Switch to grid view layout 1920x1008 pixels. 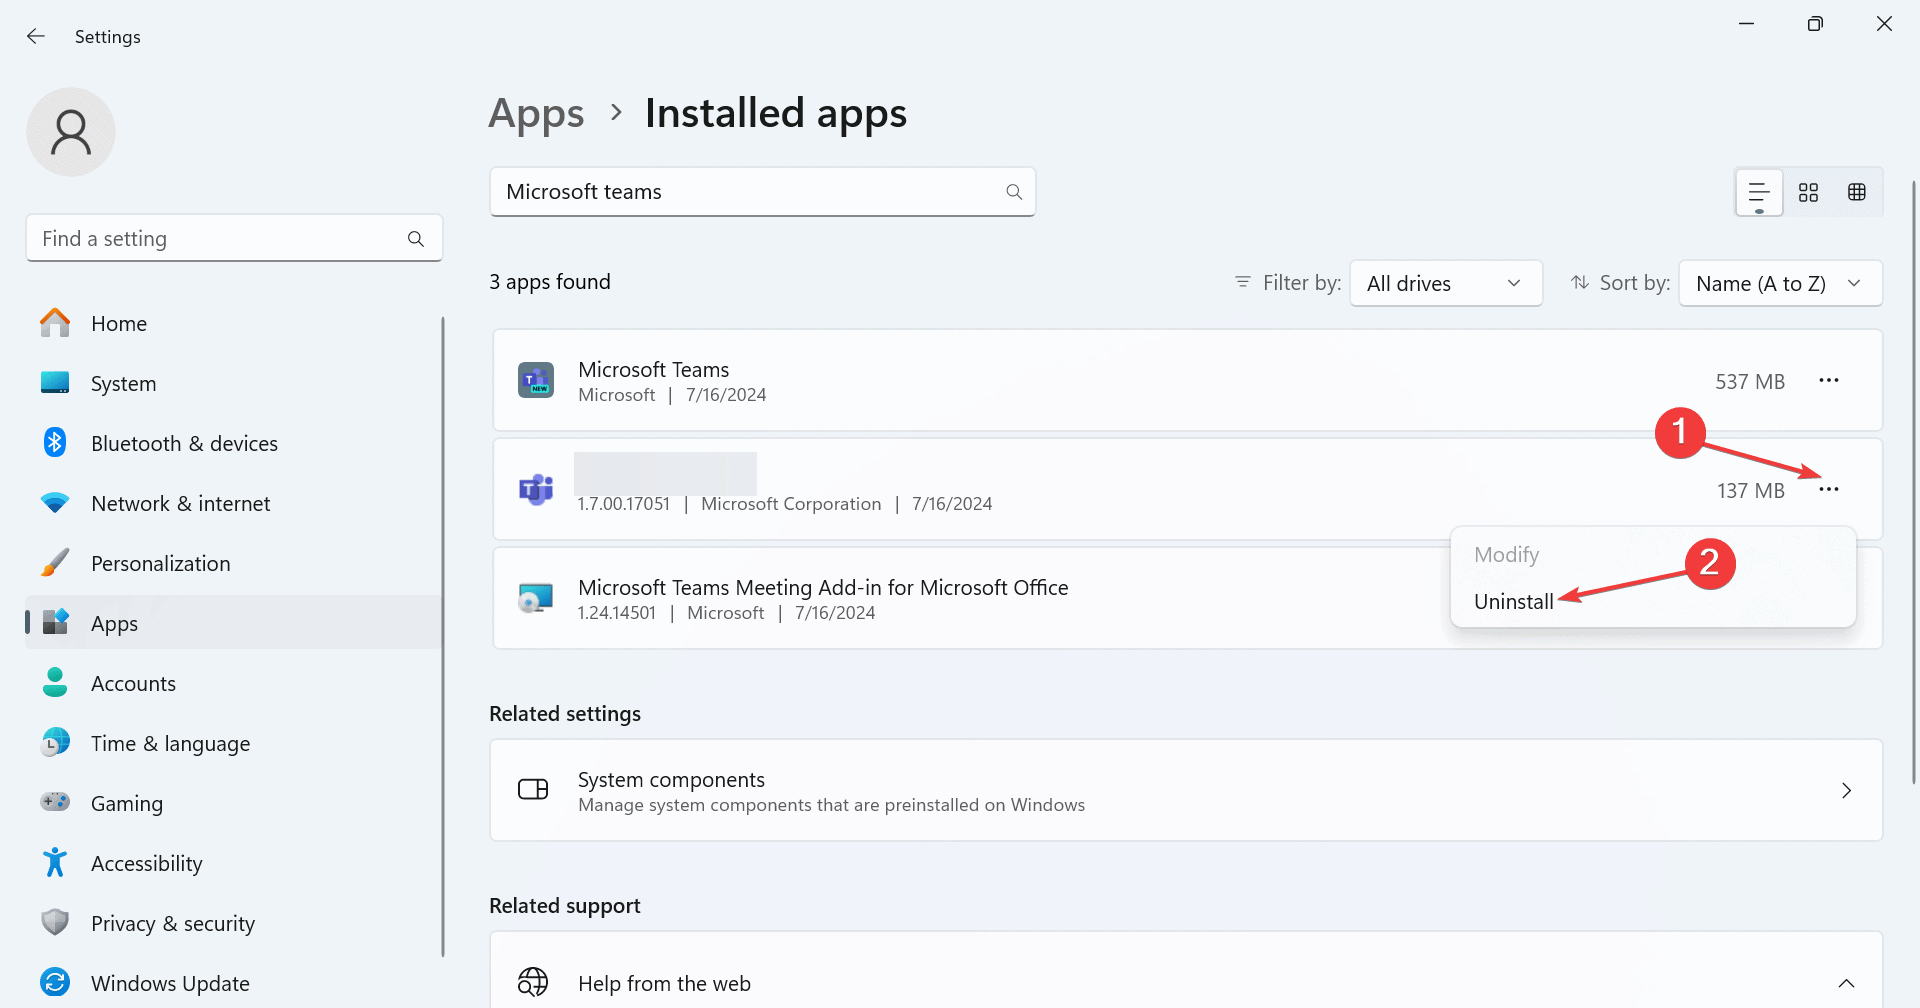pos(1808,192)
